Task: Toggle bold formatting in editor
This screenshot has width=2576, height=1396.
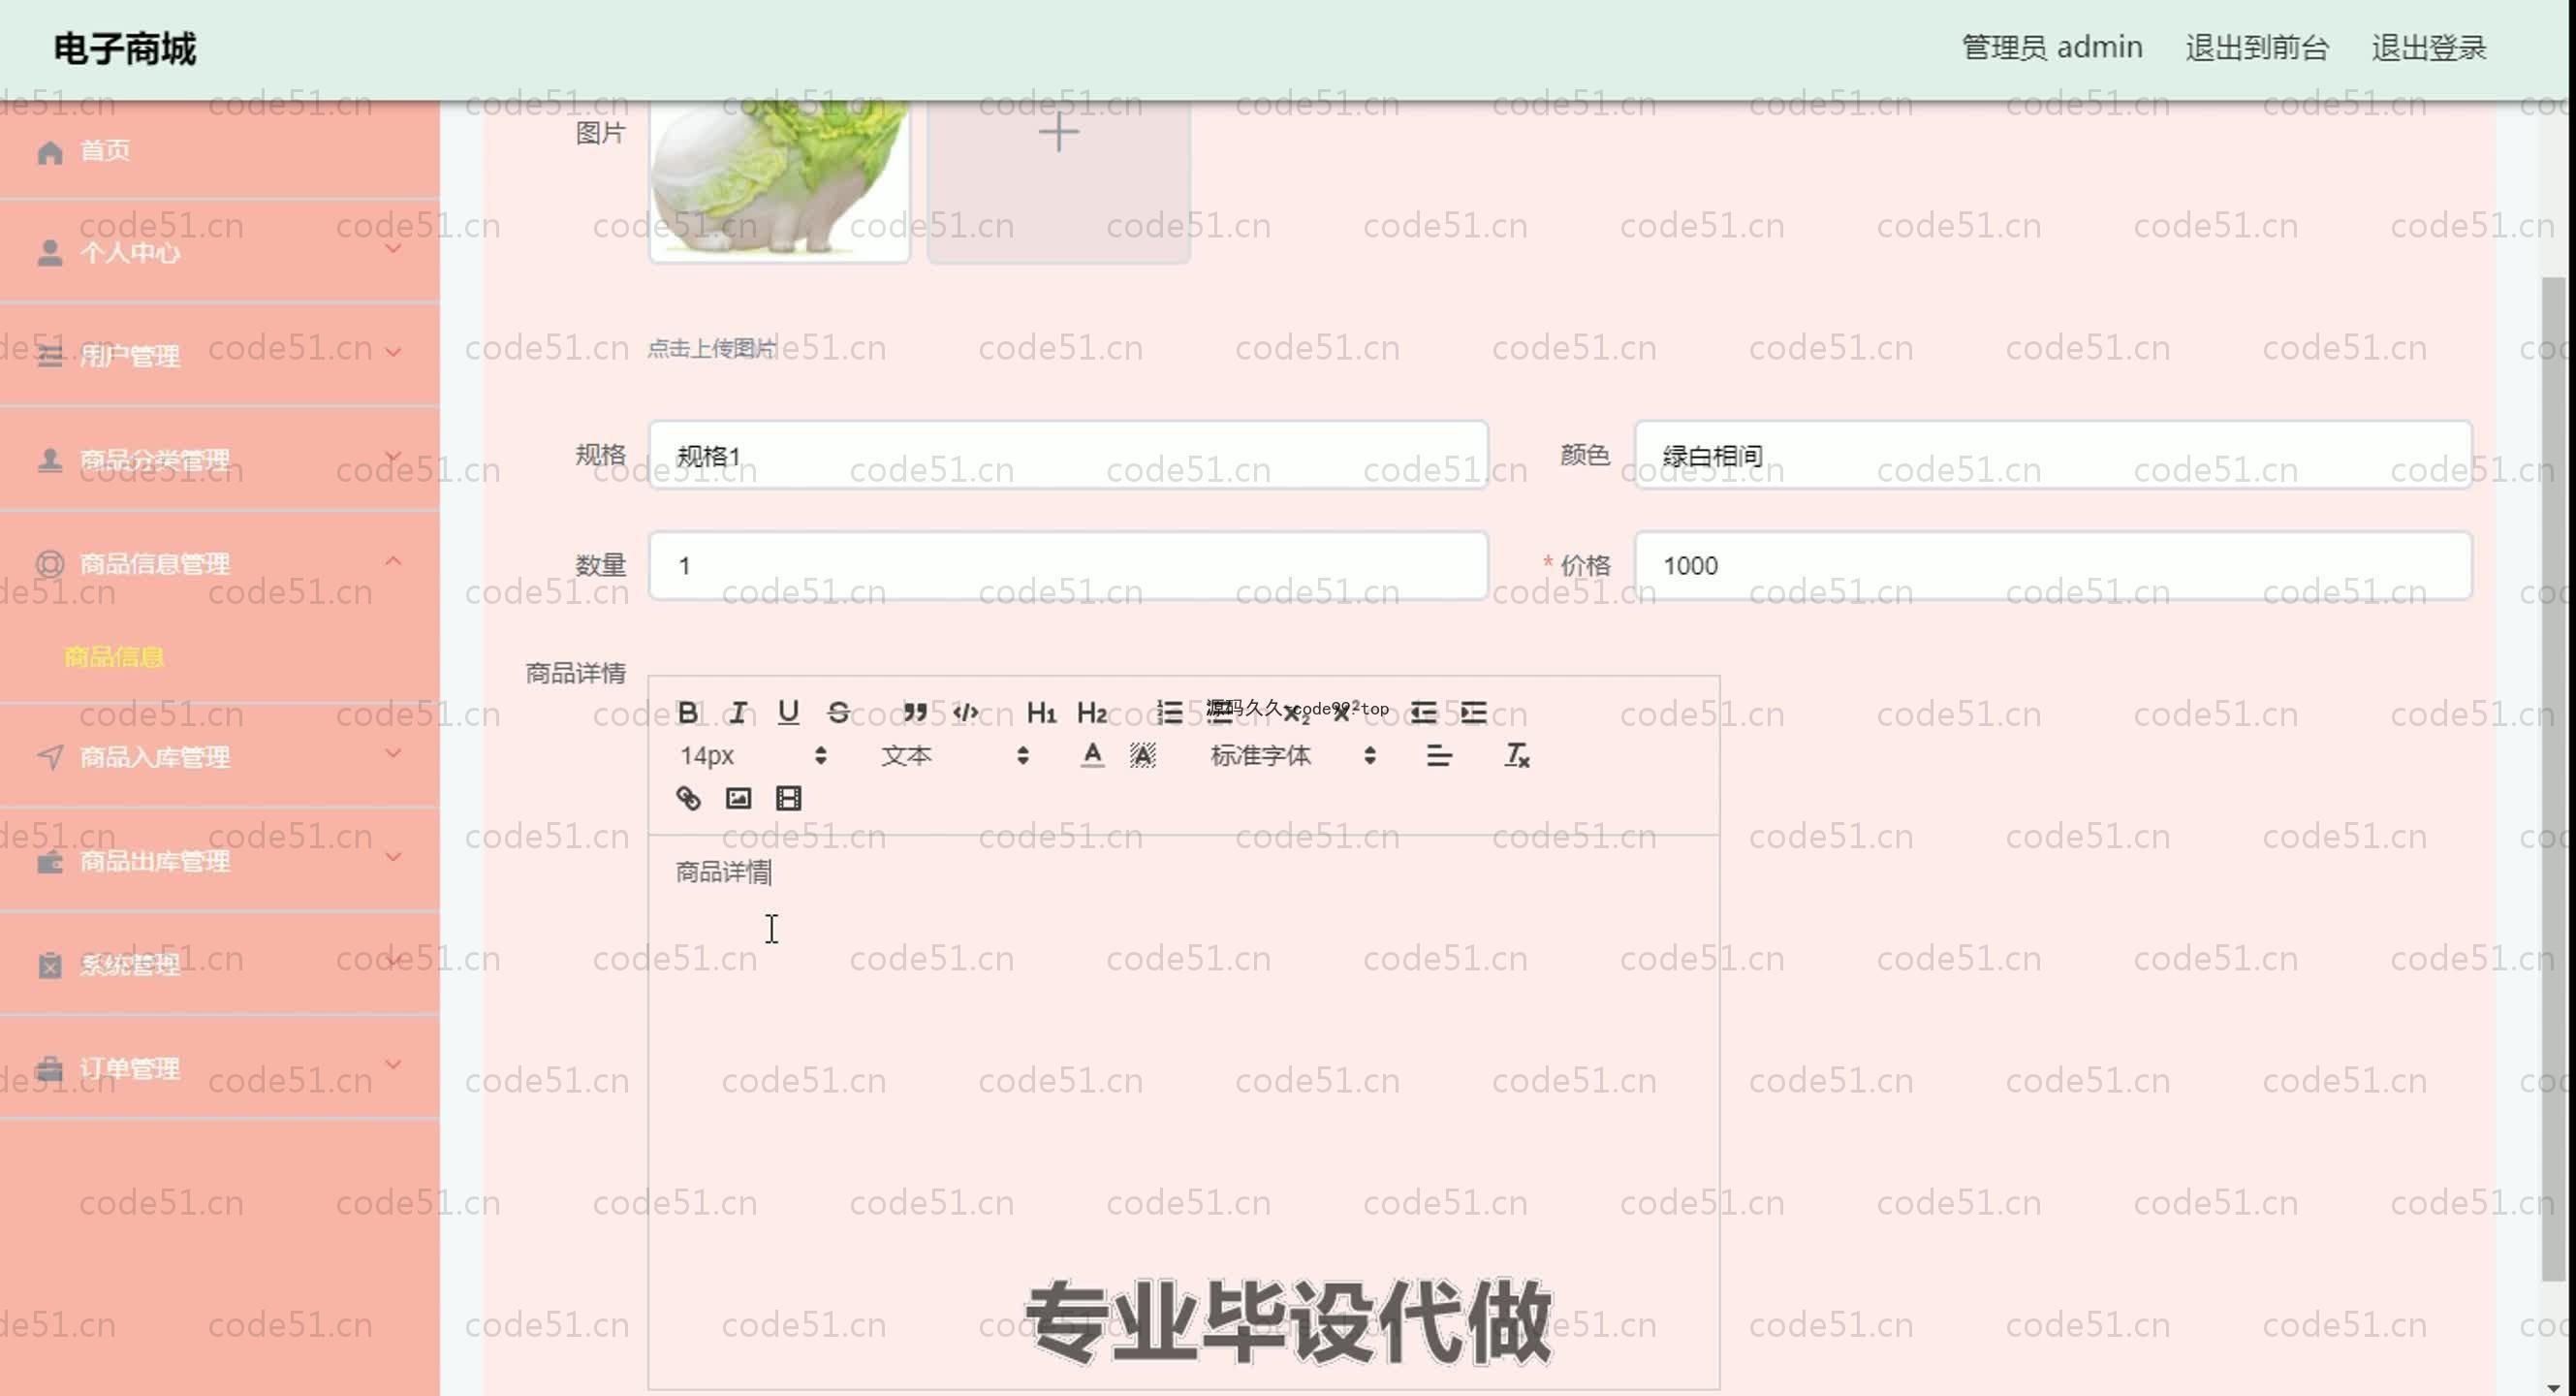Action: 688,712
